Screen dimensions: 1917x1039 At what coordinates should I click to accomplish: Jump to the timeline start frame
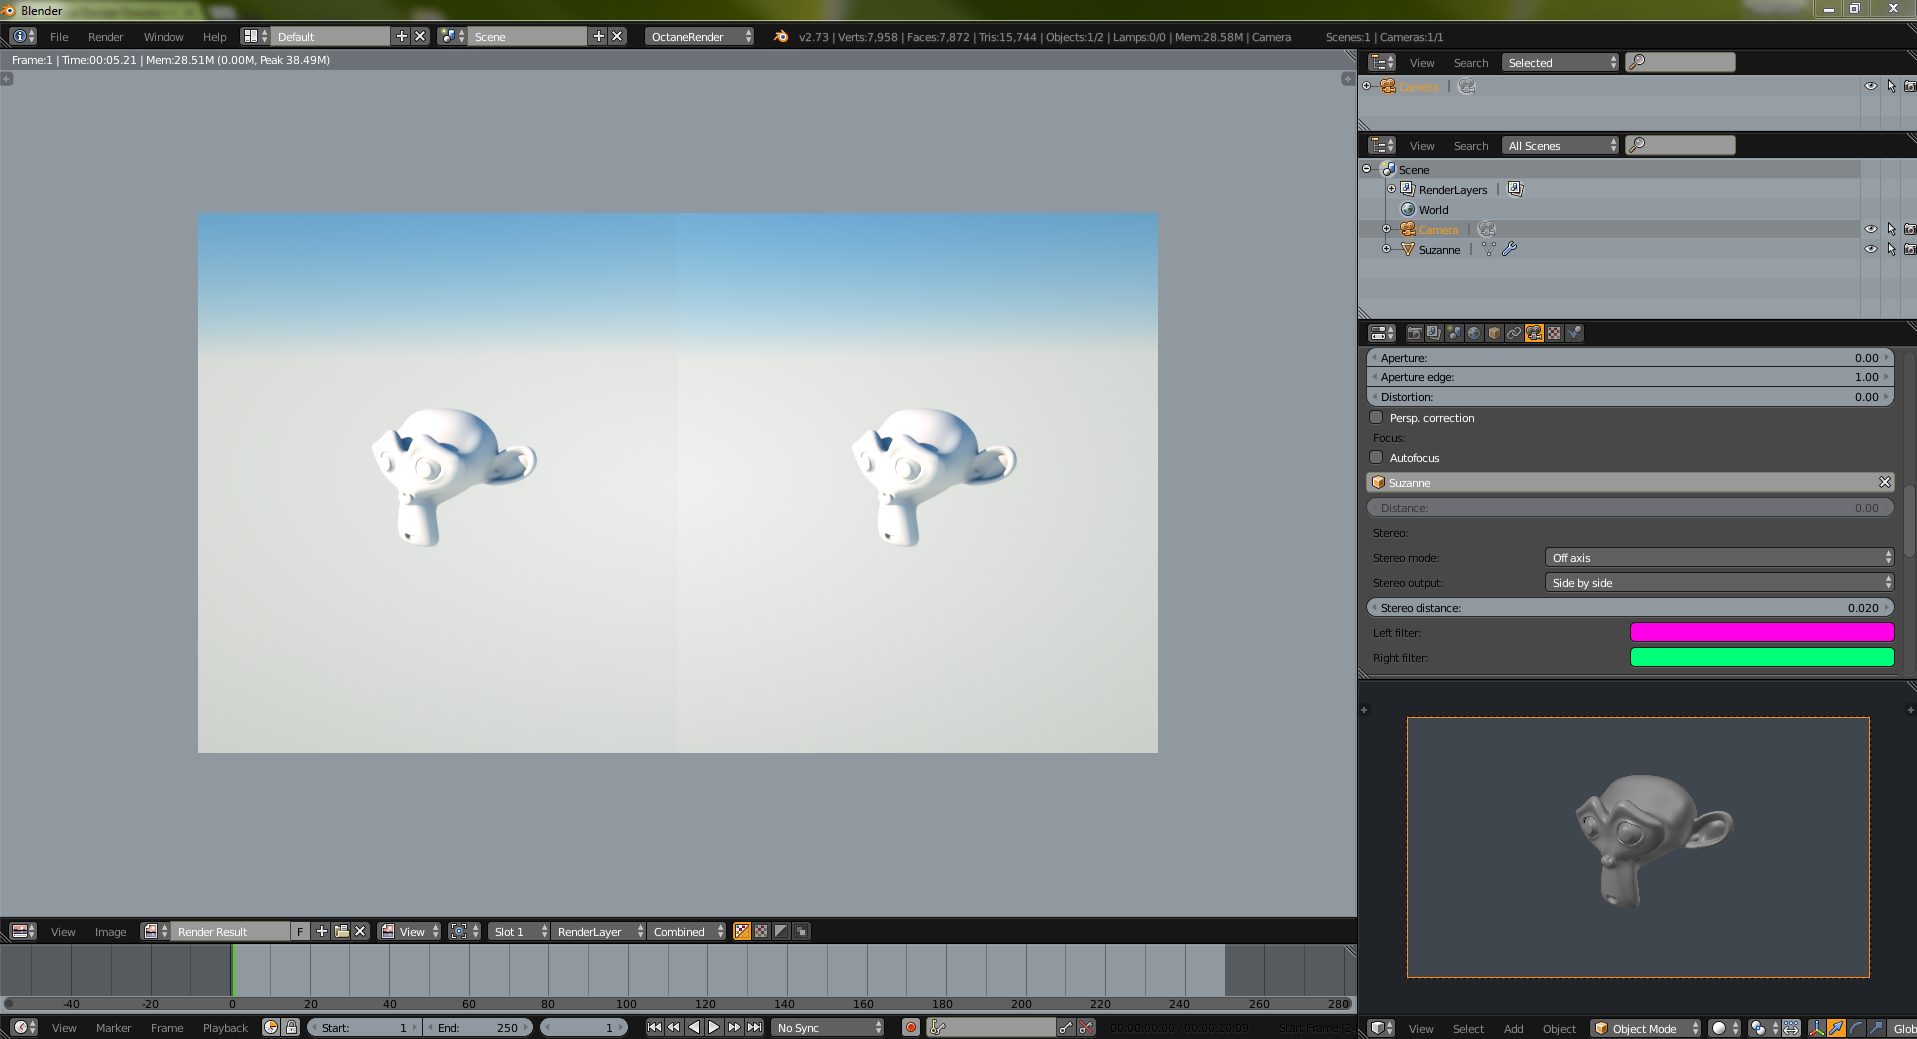coord(654,1027)
